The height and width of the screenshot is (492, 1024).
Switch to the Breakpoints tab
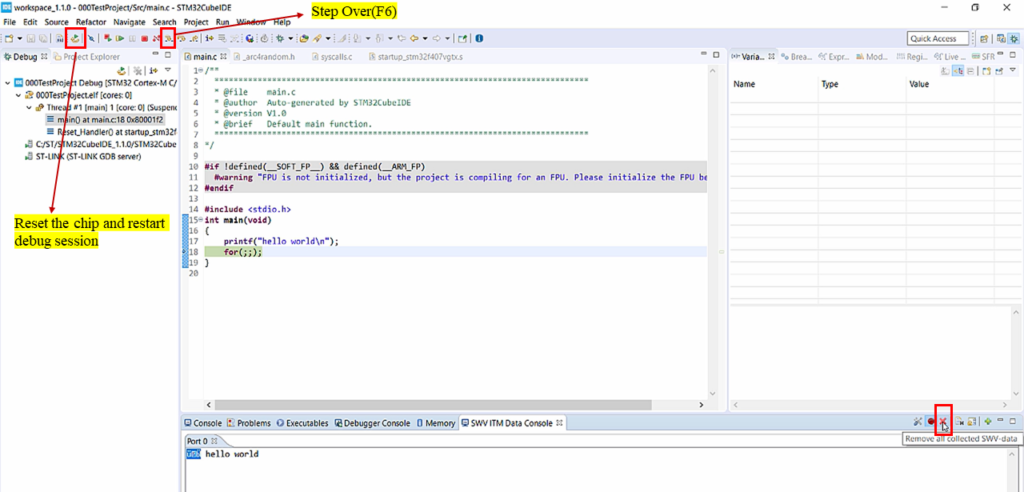(795, 57)
